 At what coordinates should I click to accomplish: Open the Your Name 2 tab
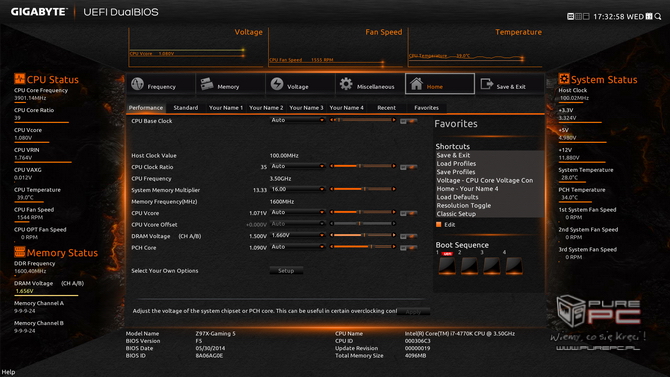[x=266, y=108]
